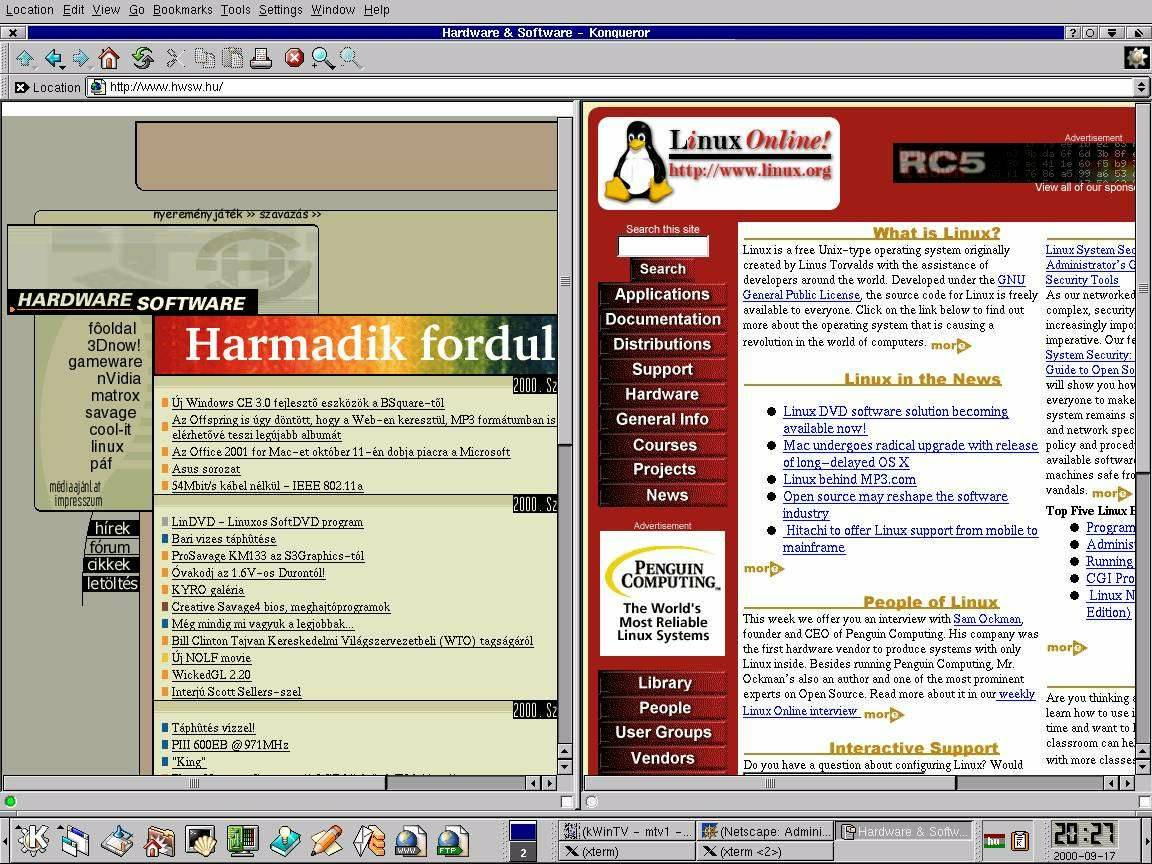Click the left pane horizontal scrollbar thumb
Screen dimensions: 1152x864
click(x=195, y=783)
